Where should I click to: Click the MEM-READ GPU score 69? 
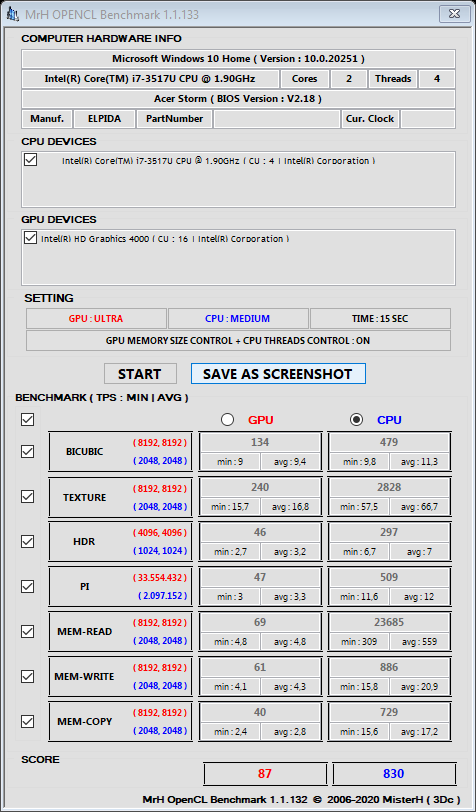click(x=260, y=622)
